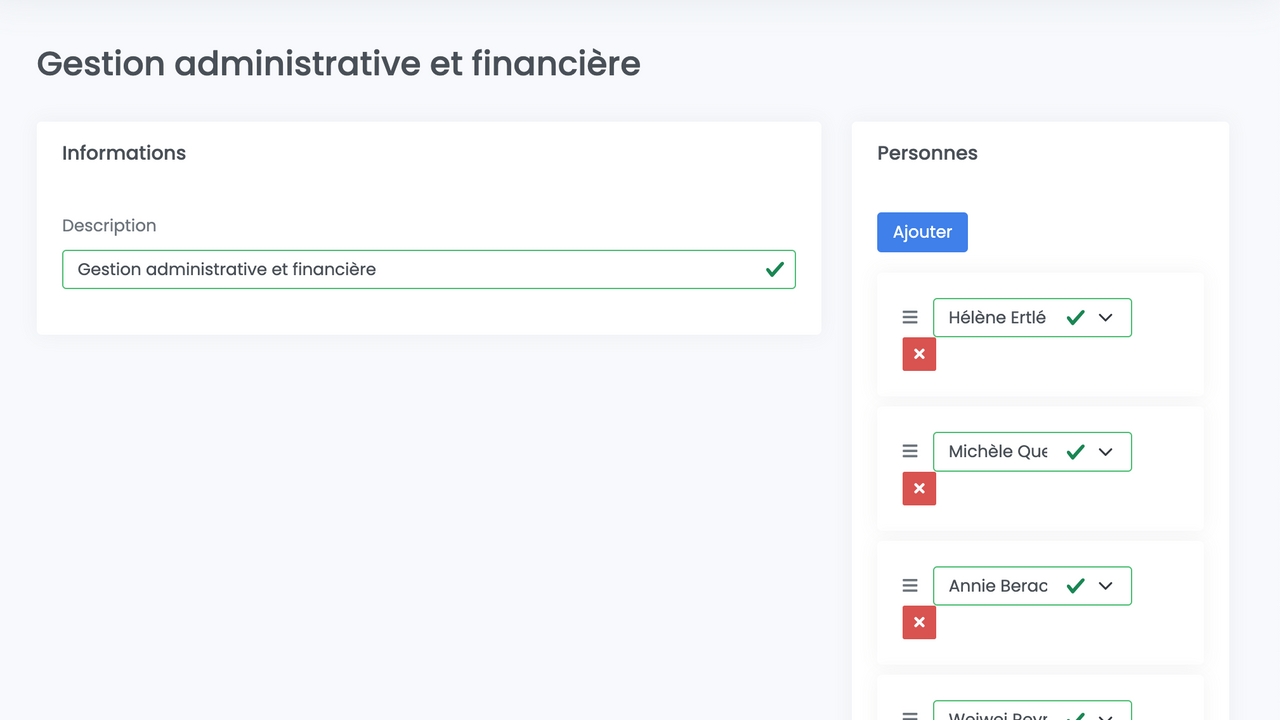Click the green checkmark in Description field
1280x720 pixels.
[x=774, y=269]
